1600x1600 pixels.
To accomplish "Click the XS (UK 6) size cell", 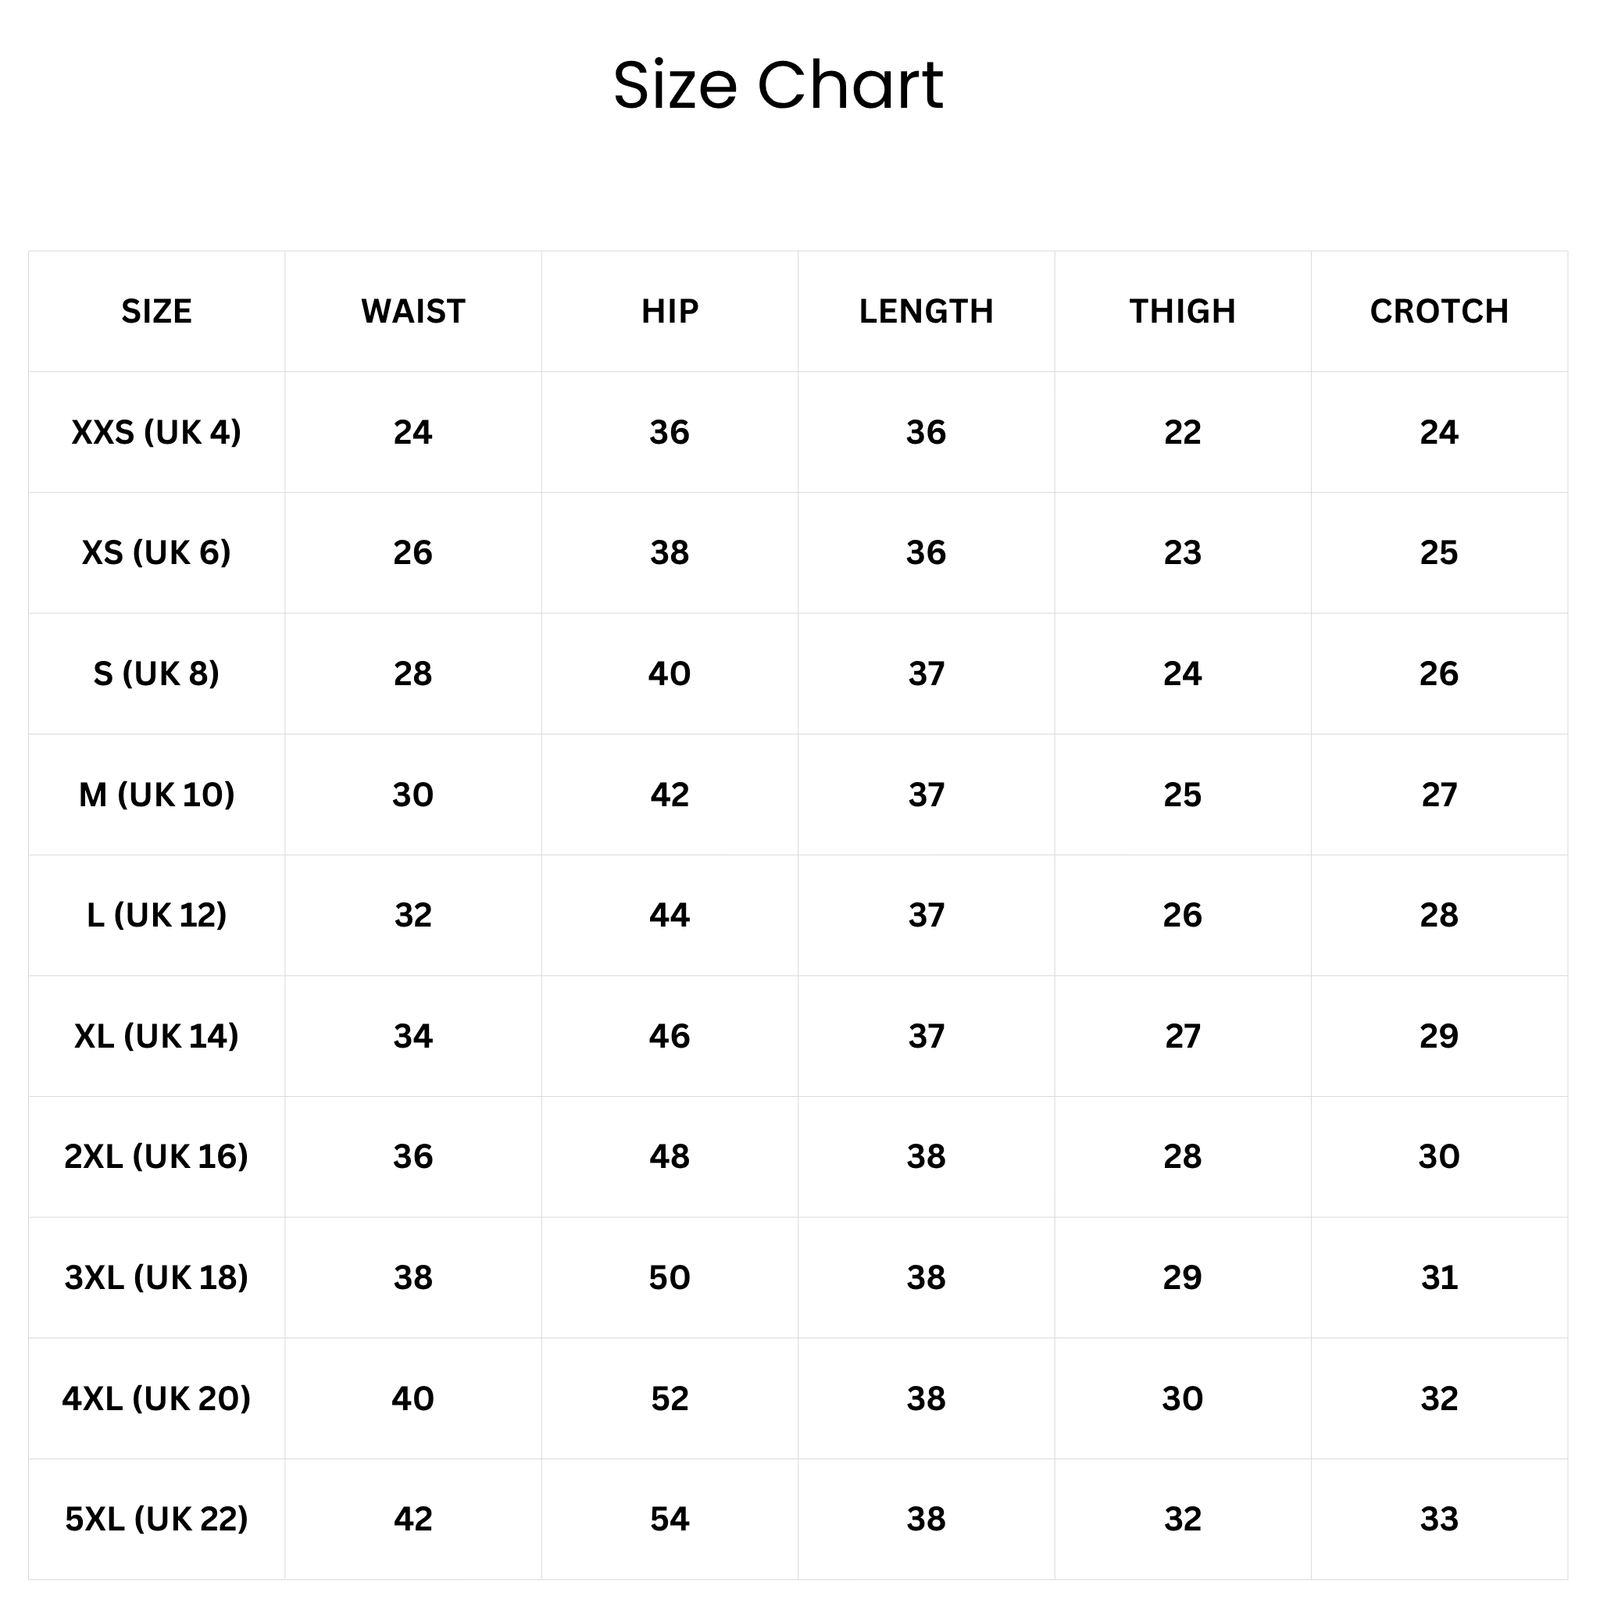I will click(156, 552).
